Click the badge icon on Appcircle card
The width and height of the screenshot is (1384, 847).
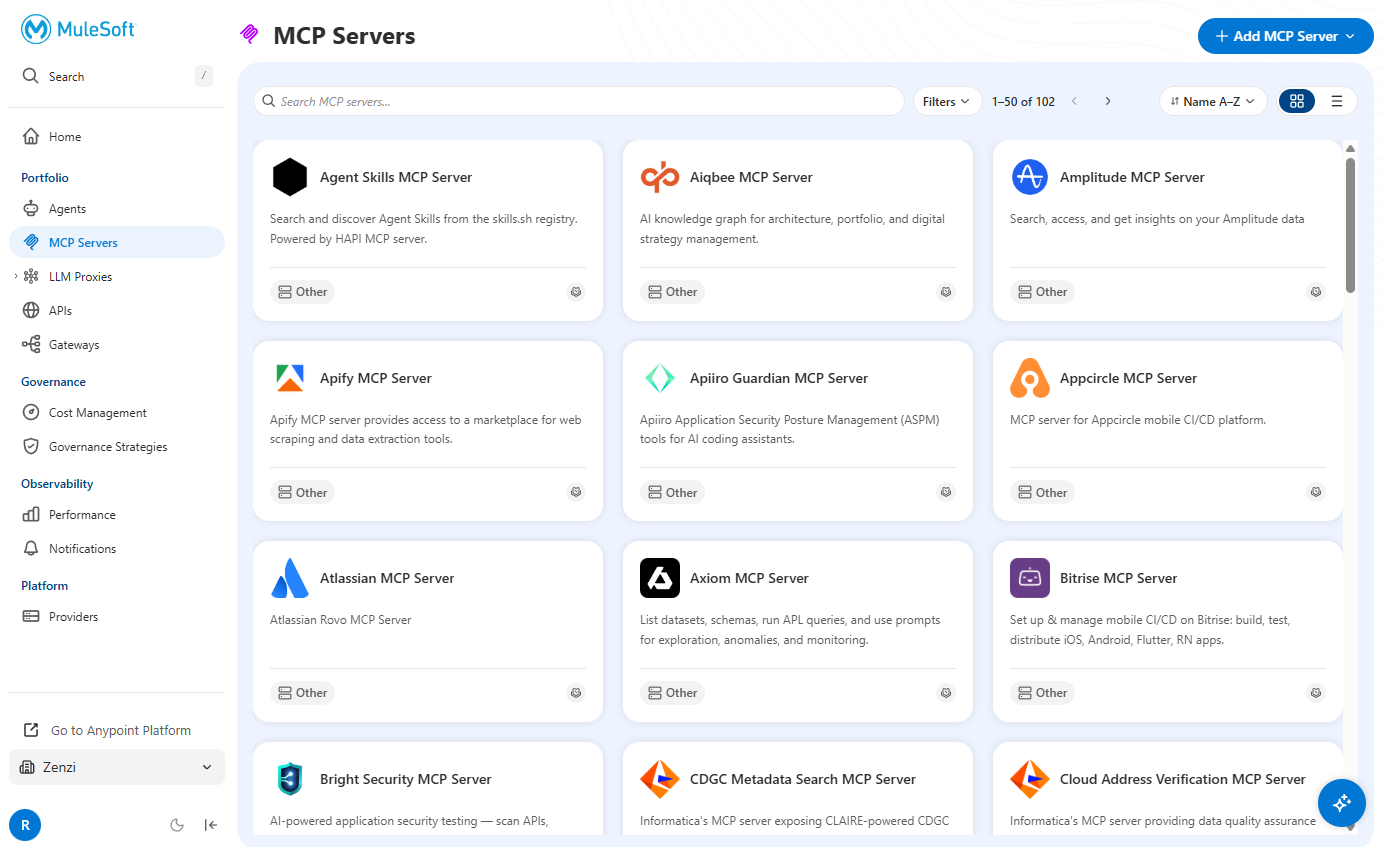coord(1316,492)
